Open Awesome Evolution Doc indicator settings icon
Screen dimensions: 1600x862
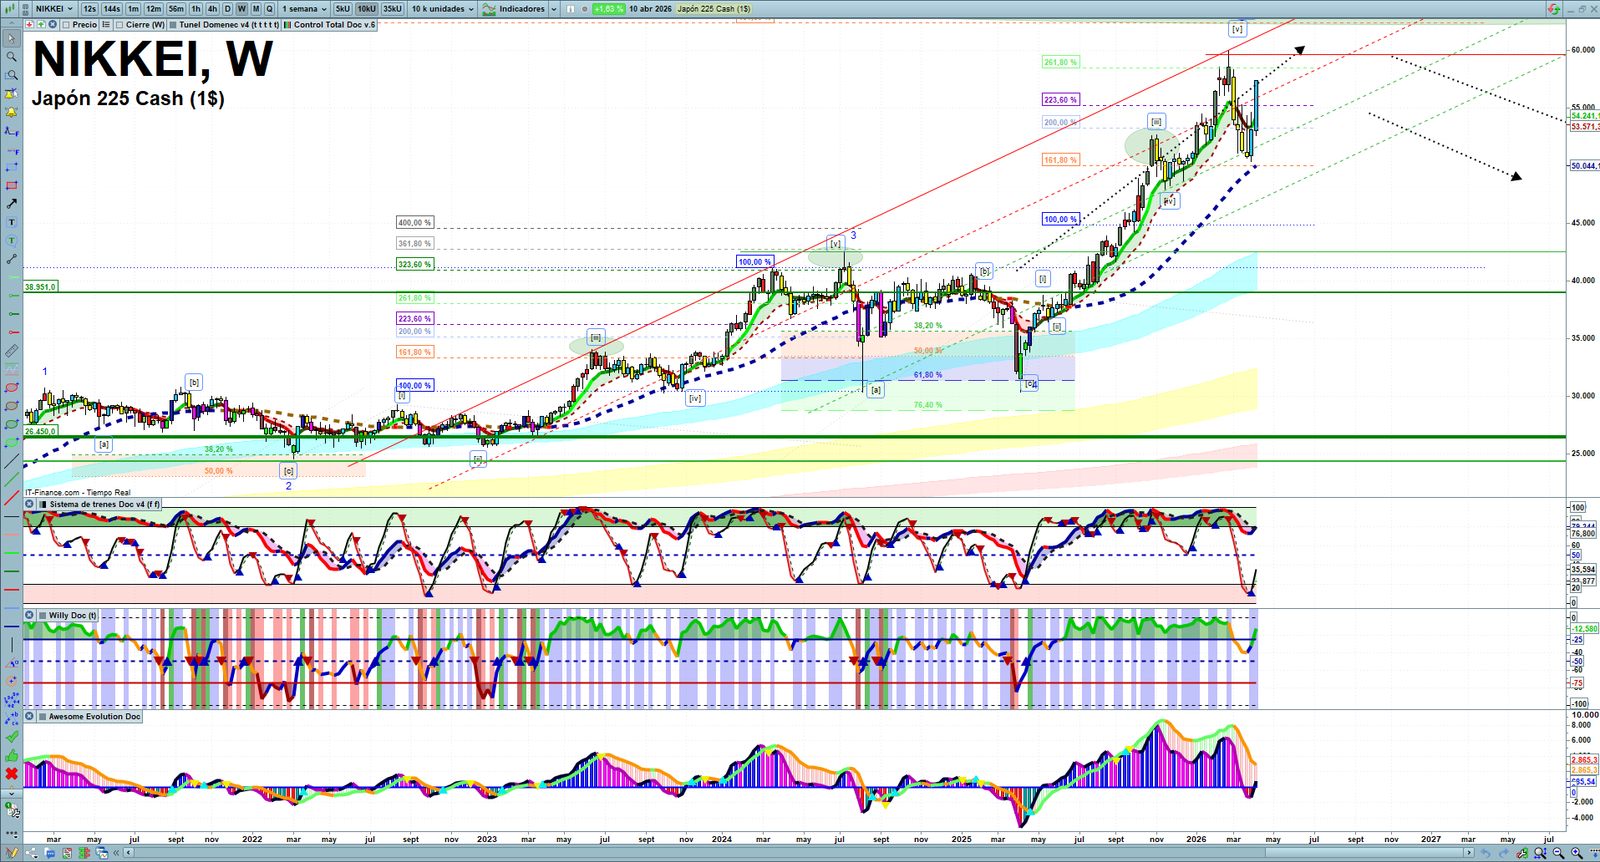click(x=30, y=717)
